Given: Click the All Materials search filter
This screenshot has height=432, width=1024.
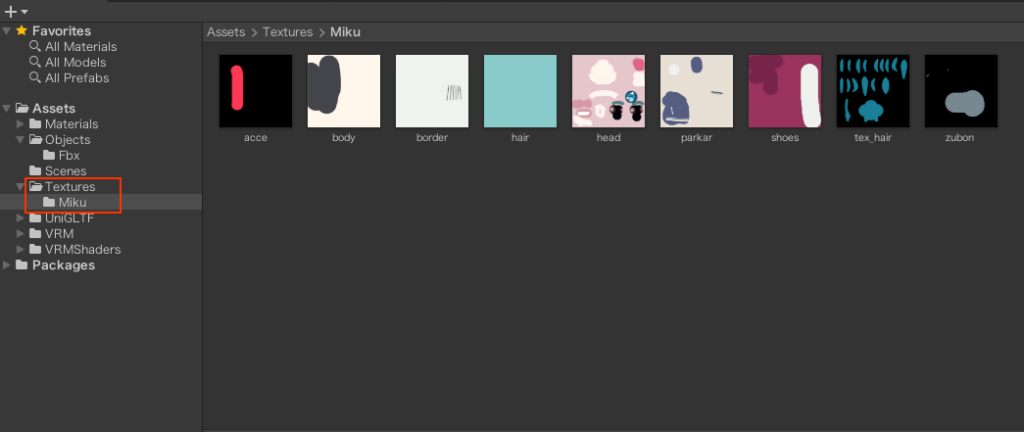Looking at the screenshot, I should tap(80, 47).
